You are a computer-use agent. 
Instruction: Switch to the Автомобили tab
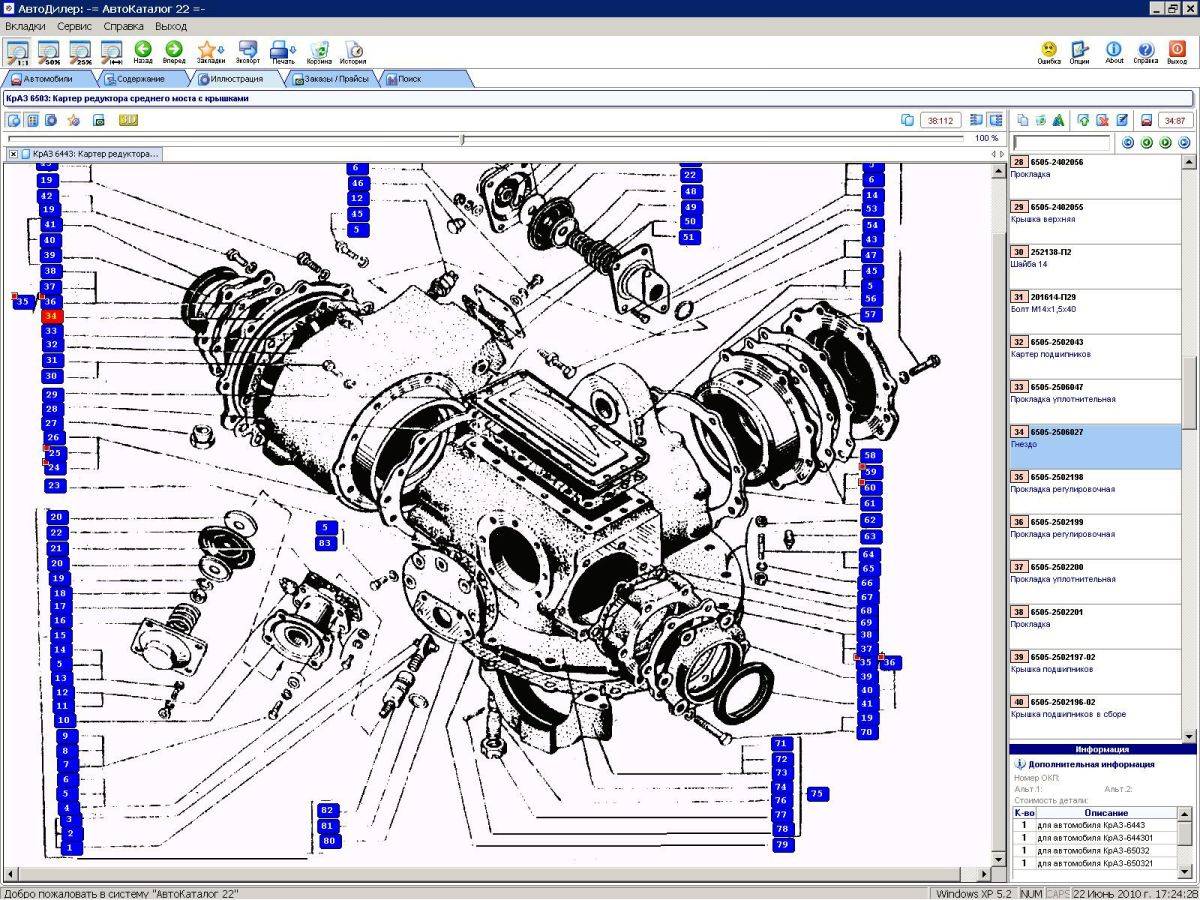point(52,79)
